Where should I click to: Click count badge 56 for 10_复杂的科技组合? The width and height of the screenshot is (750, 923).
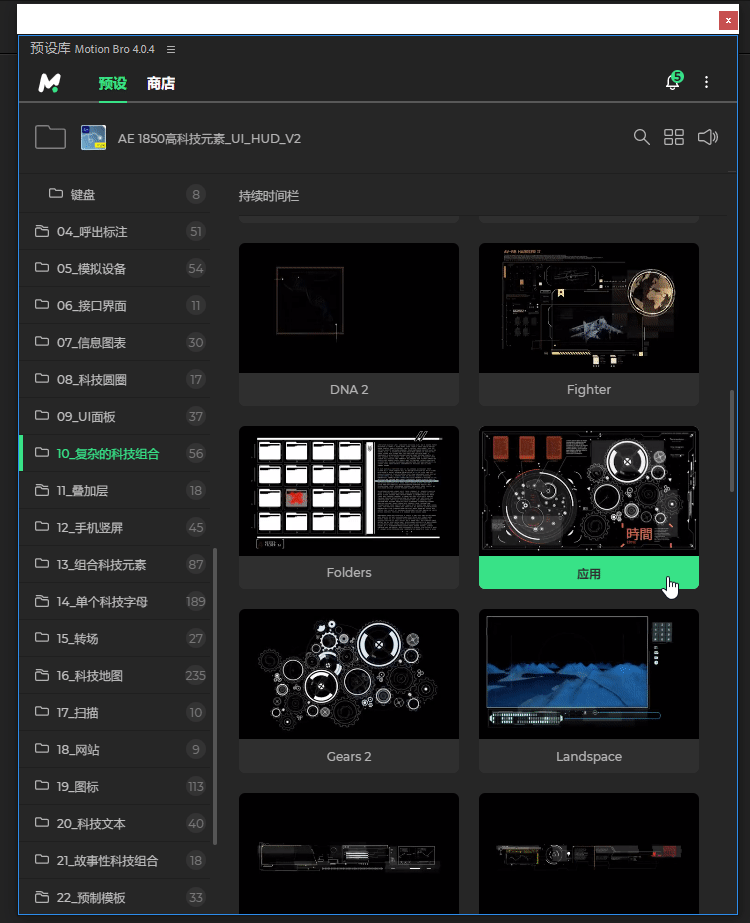pyautogui.click(x=195, y=454)
